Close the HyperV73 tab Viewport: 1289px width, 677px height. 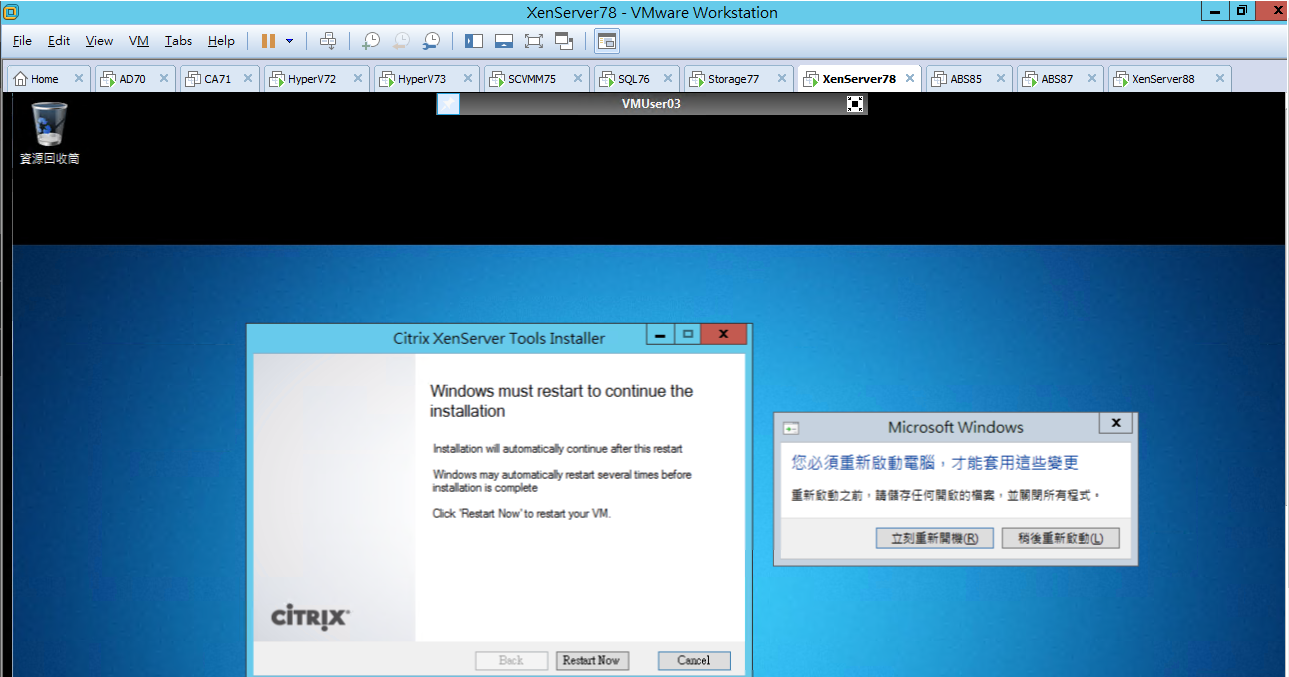coord(468,79)
